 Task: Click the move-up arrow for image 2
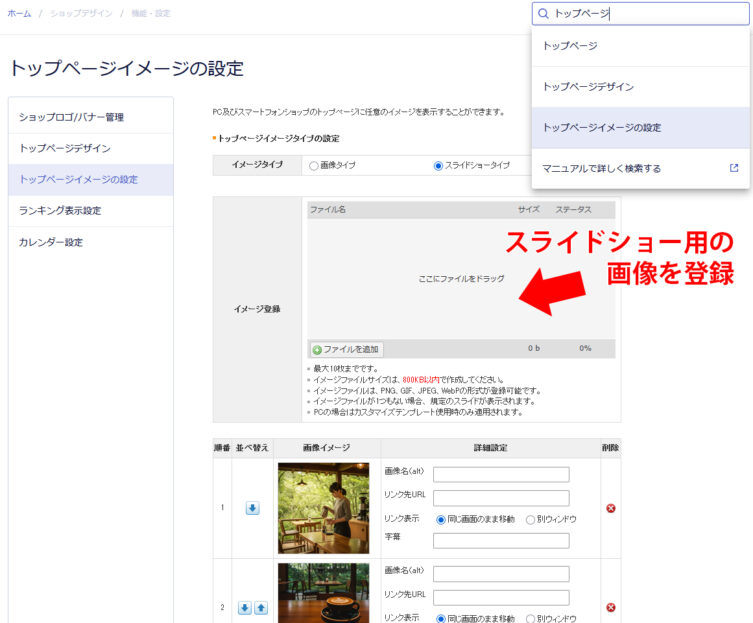[x=260, y=608]
